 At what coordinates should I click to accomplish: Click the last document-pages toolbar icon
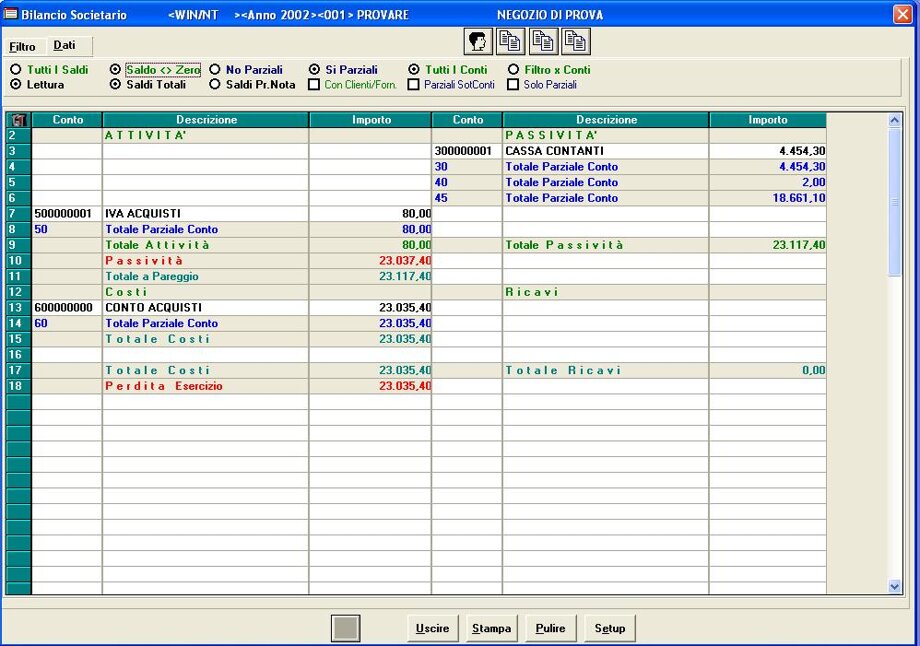click(x=575, y=41)
